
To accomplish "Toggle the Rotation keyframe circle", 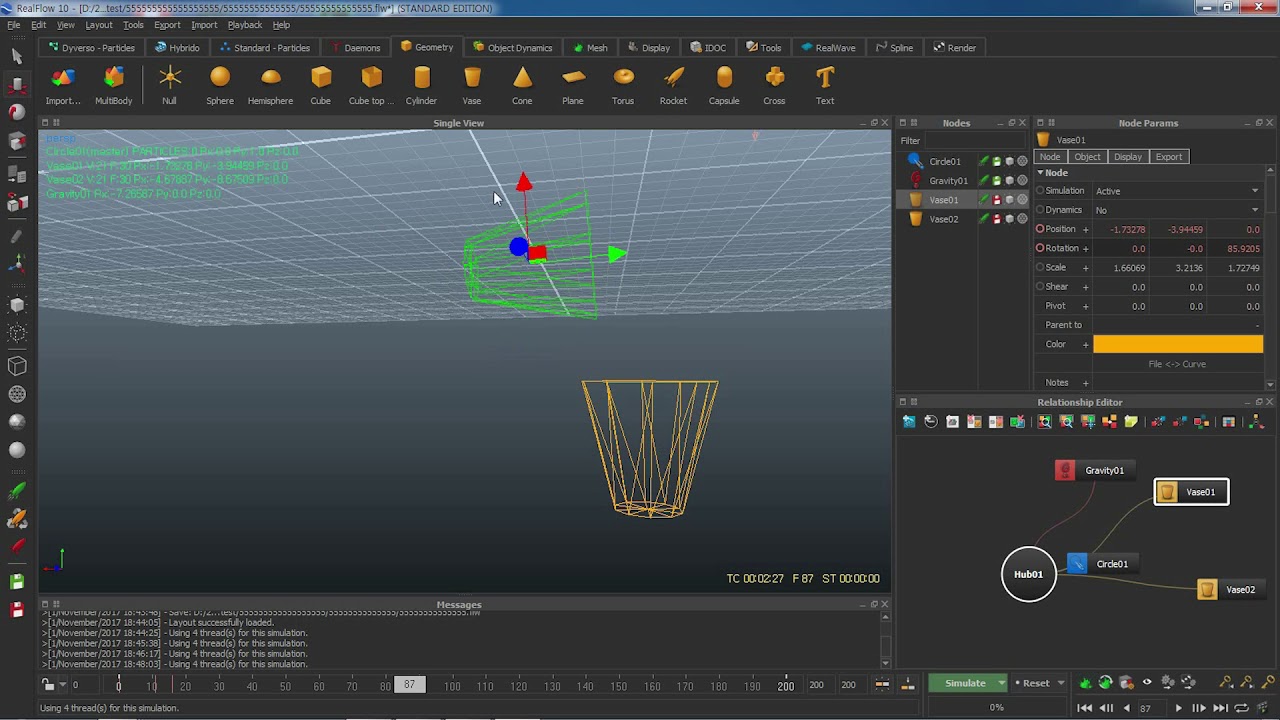I will [1040, 248].
